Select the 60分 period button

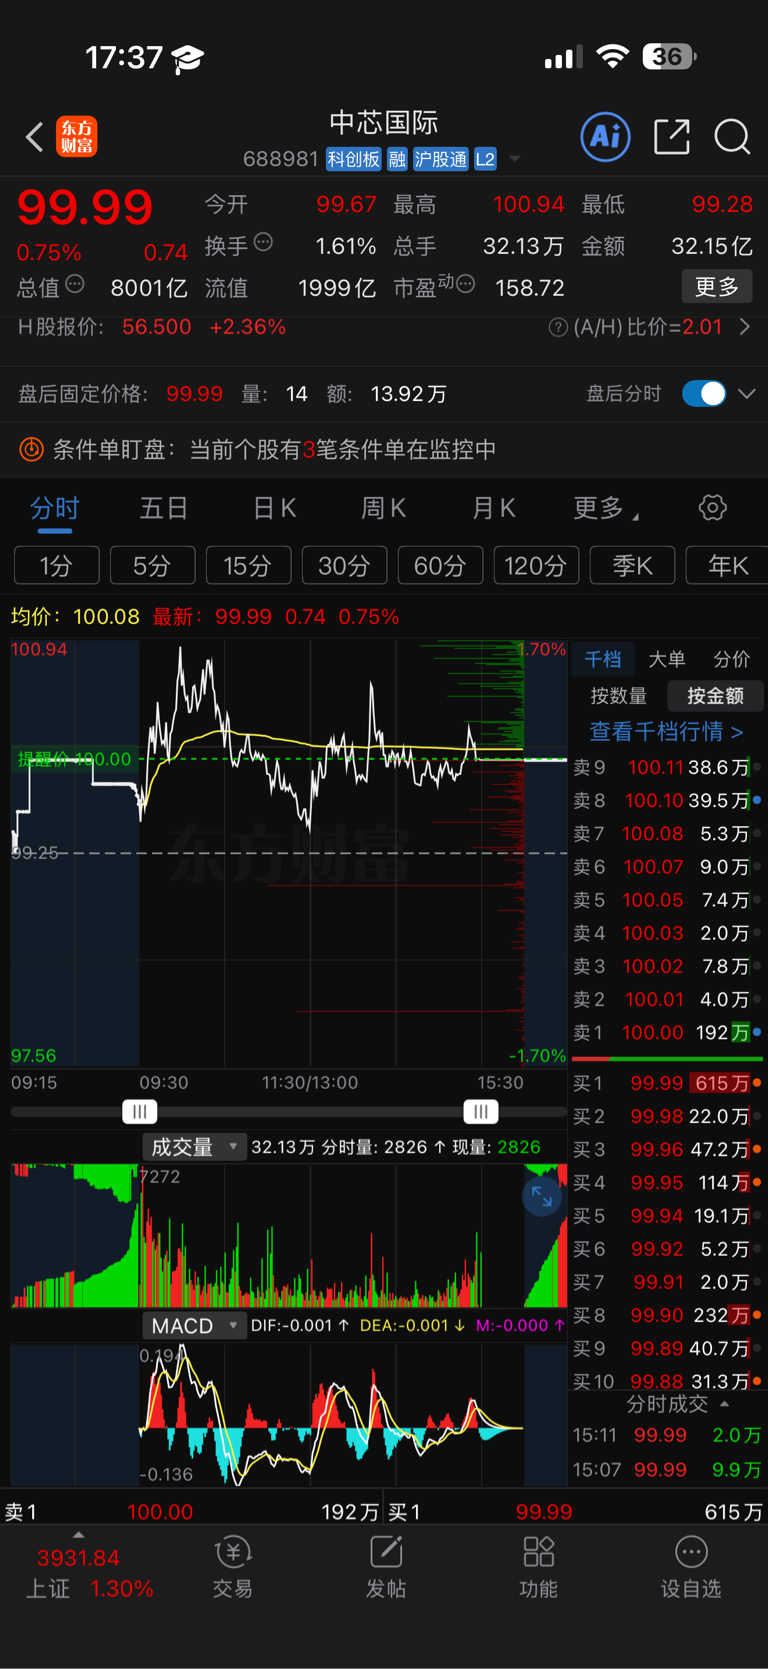(441, 566)
